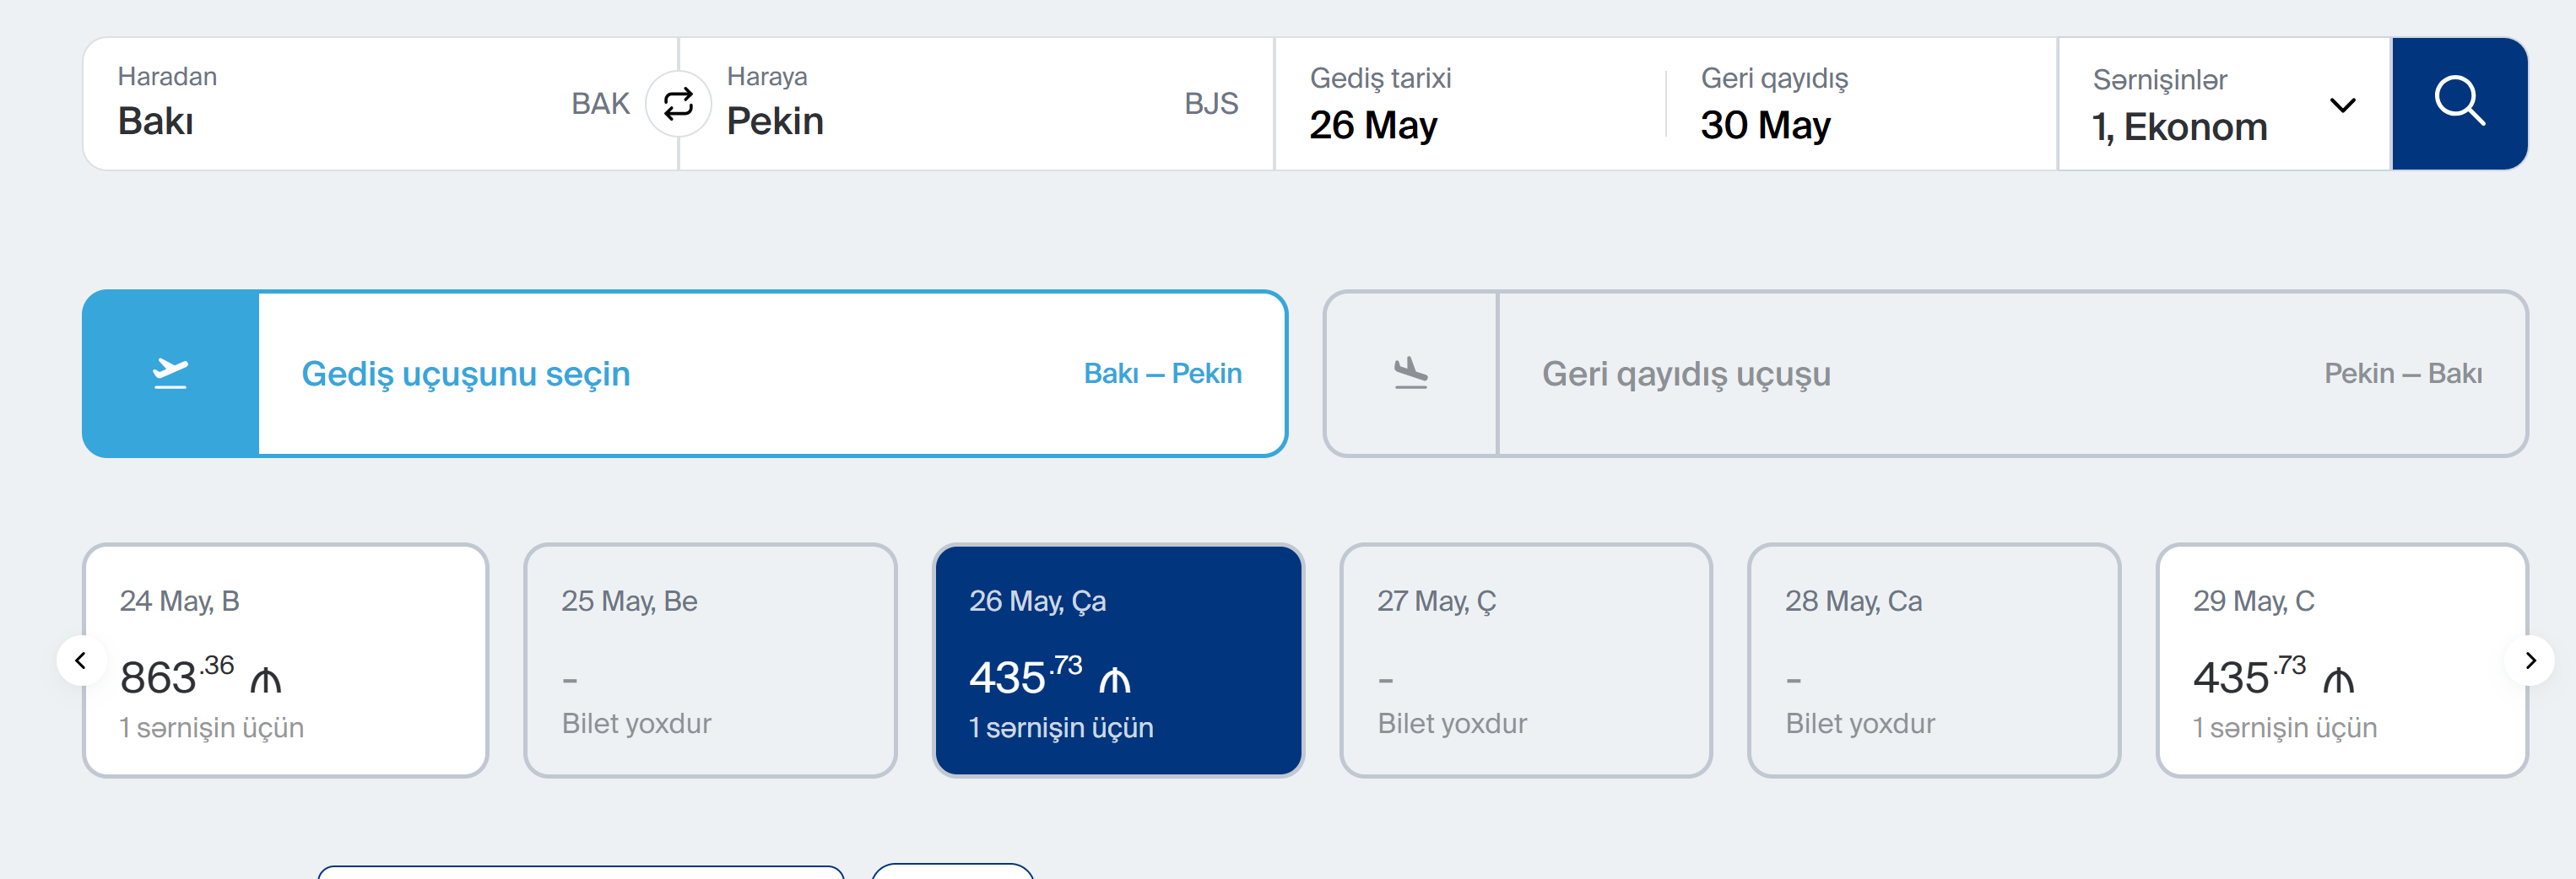
Task: Click the magnifying glass search button
Action: [x=2458, y=103]
